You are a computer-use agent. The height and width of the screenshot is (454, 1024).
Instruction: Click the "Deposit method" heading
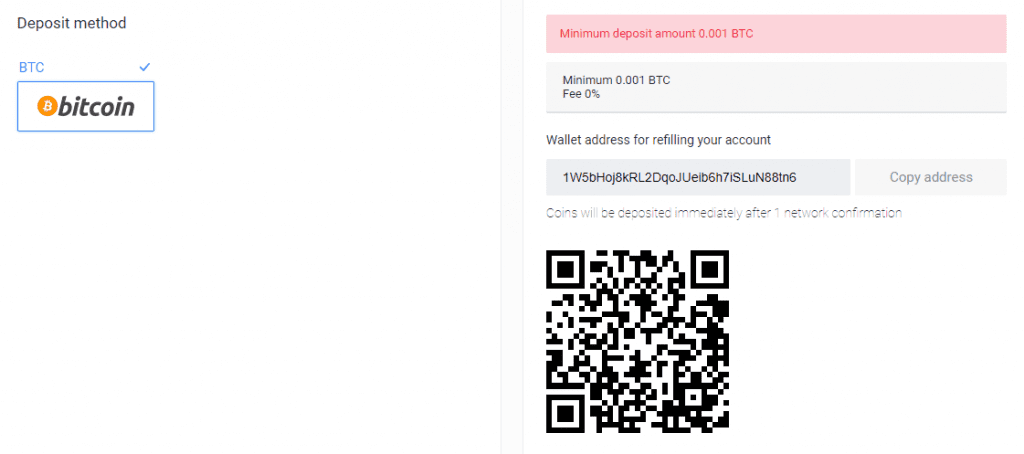(72, 23)
